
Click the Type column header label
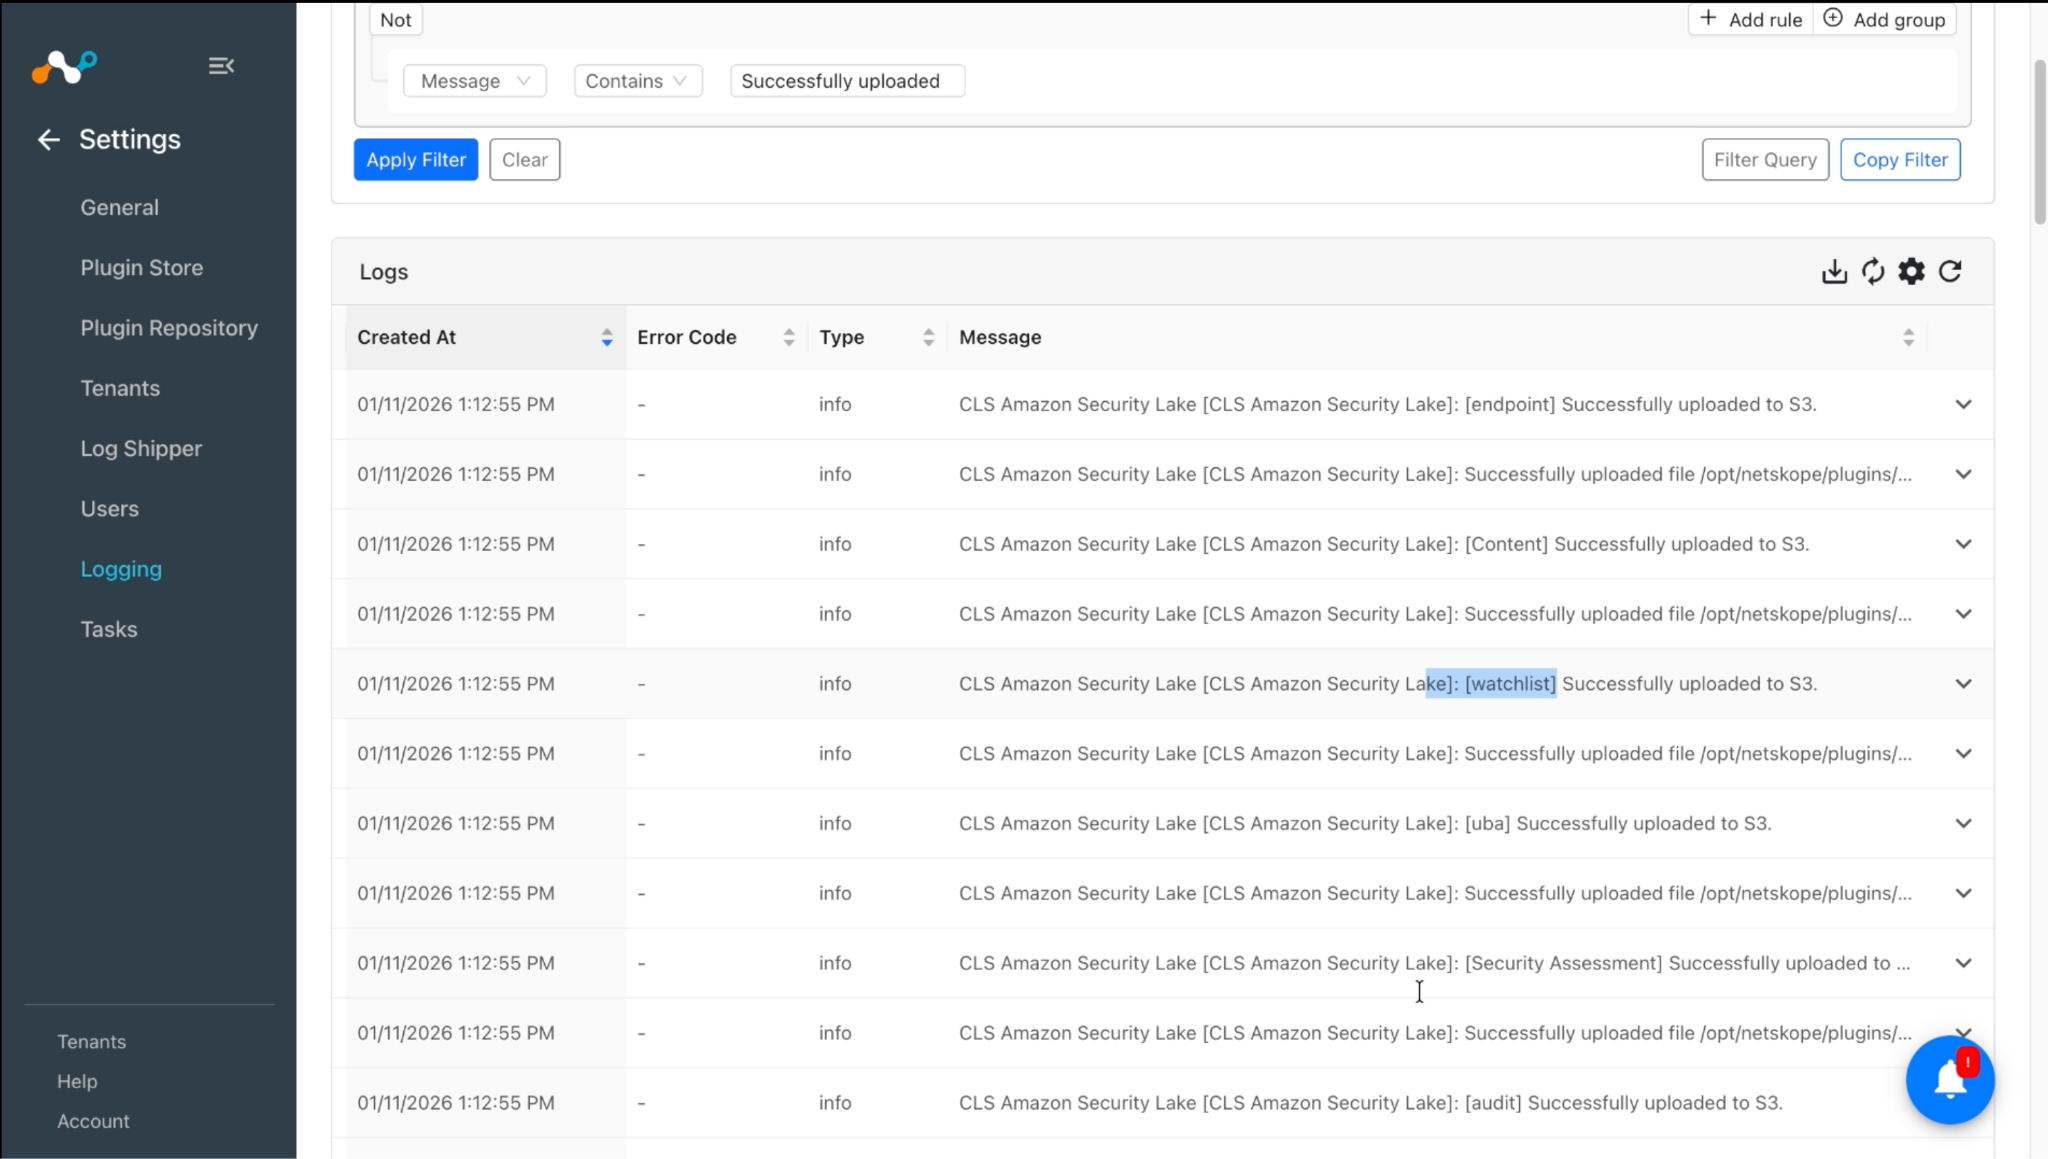[x=842, y=338]
